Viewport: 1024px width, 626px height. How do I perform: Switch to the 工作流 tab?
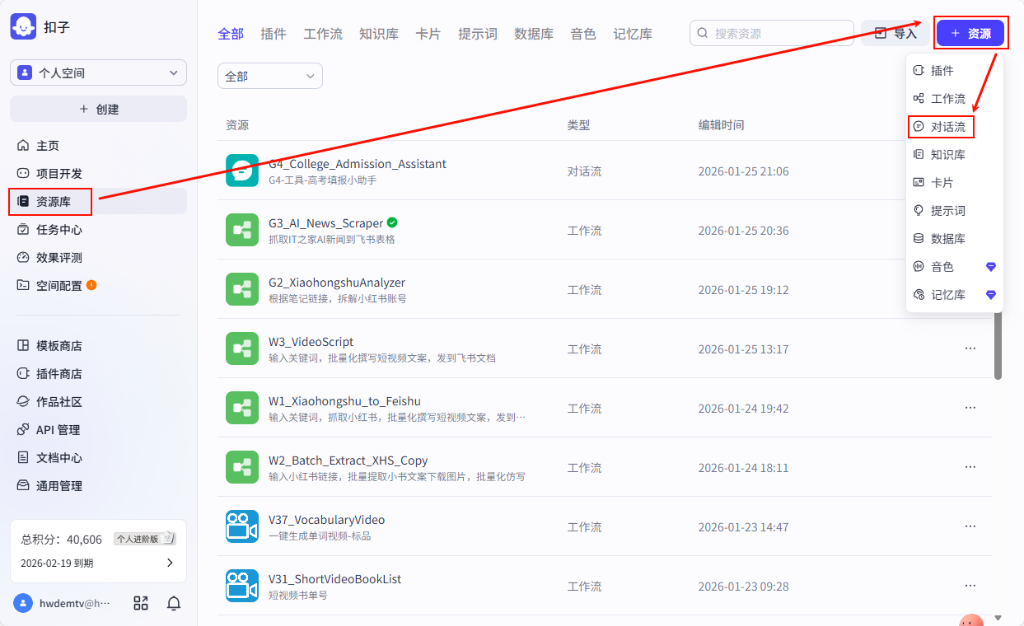[x=322, y=33]
